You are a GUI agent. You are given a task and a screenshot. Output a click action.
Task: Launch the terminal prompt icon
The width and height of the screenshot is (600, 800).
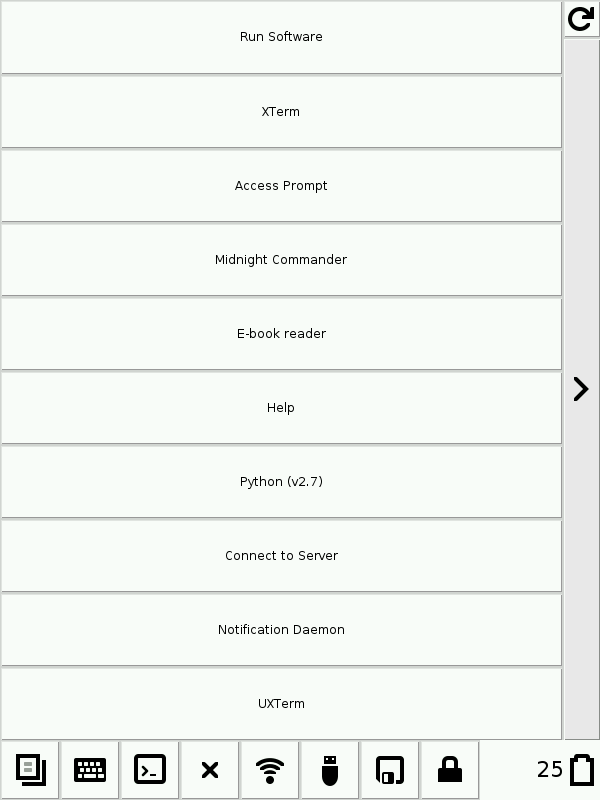coord(150,770)
